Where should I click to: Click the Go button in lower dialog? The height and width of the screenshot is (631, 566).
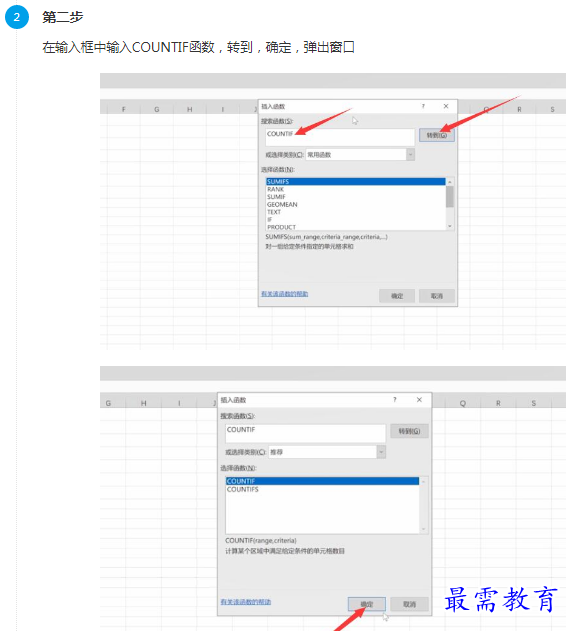point(409,431)
